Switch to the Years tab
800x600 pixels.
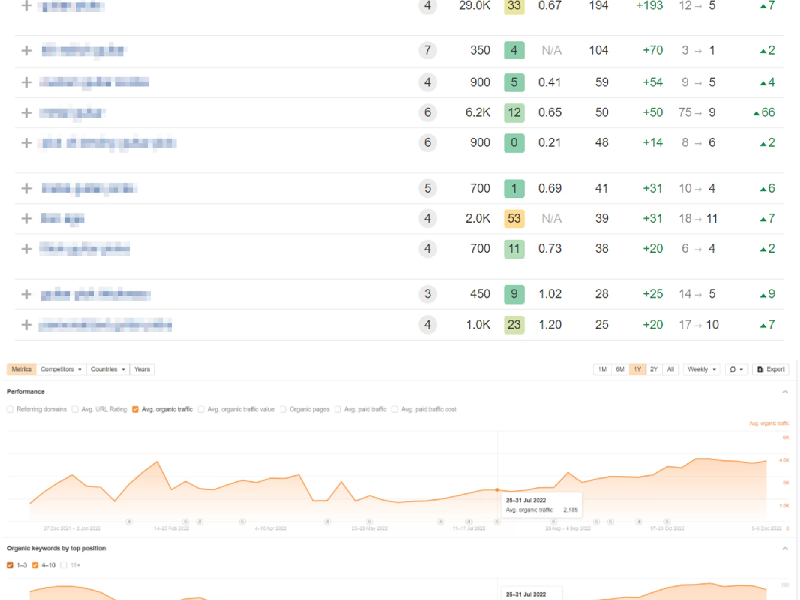pos(142,369)
